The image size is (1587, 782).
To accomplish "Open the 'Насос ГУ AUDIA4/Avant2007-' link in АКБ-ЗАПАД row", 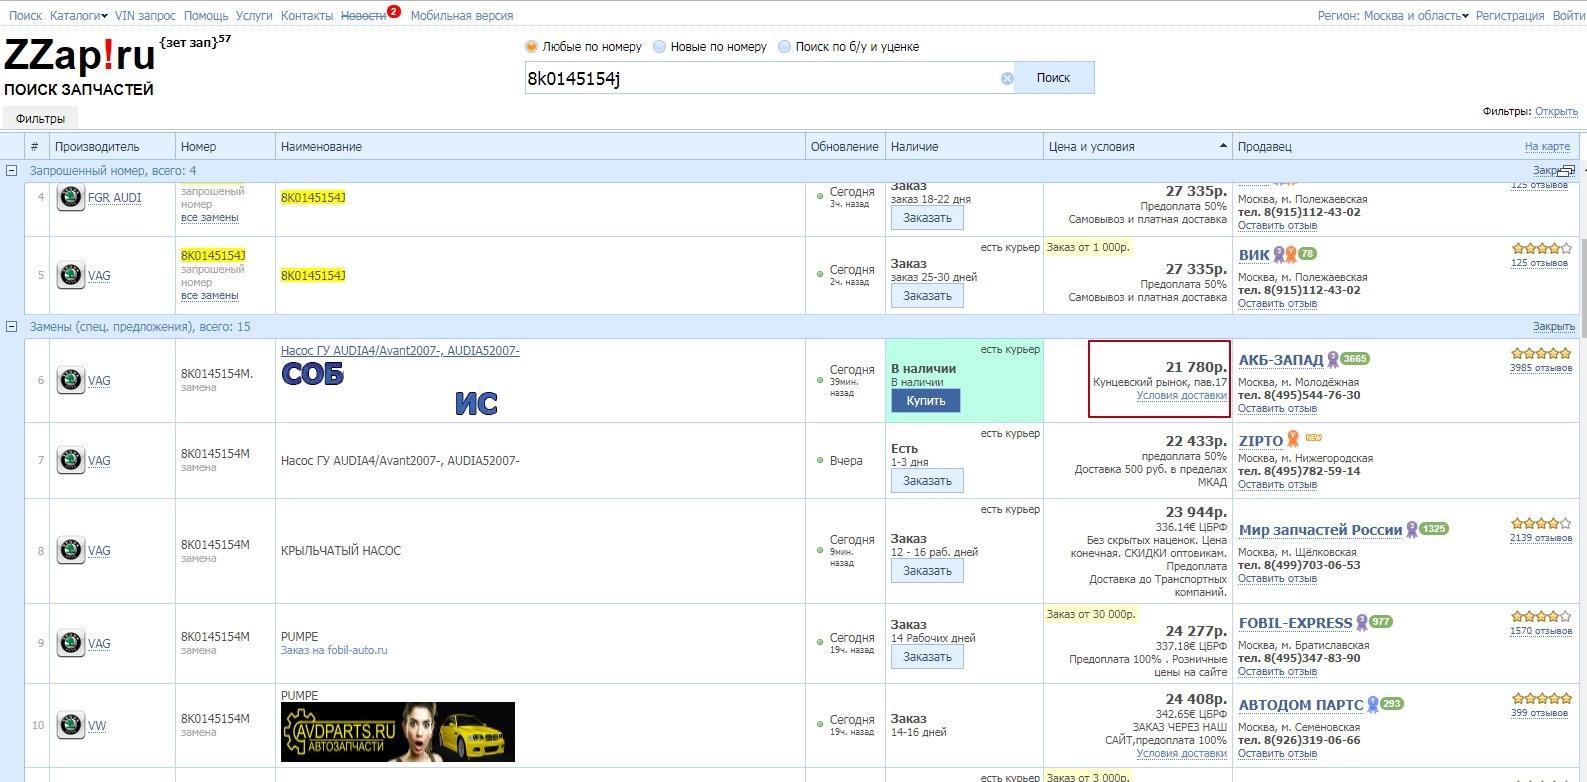I will coord(400,351).
